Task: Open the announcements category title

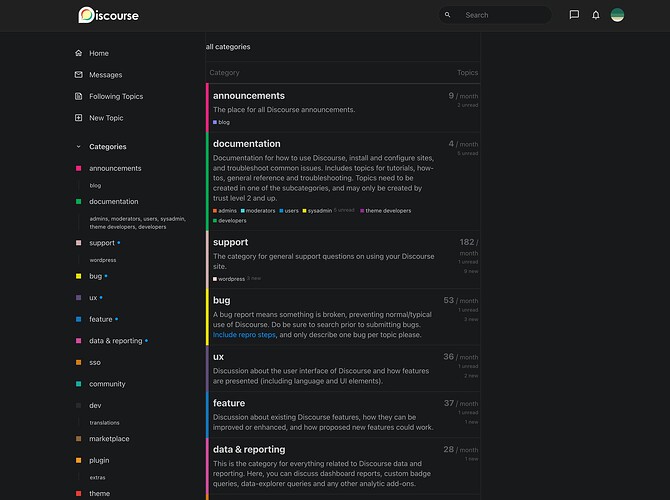Action: tap(249, 96)
